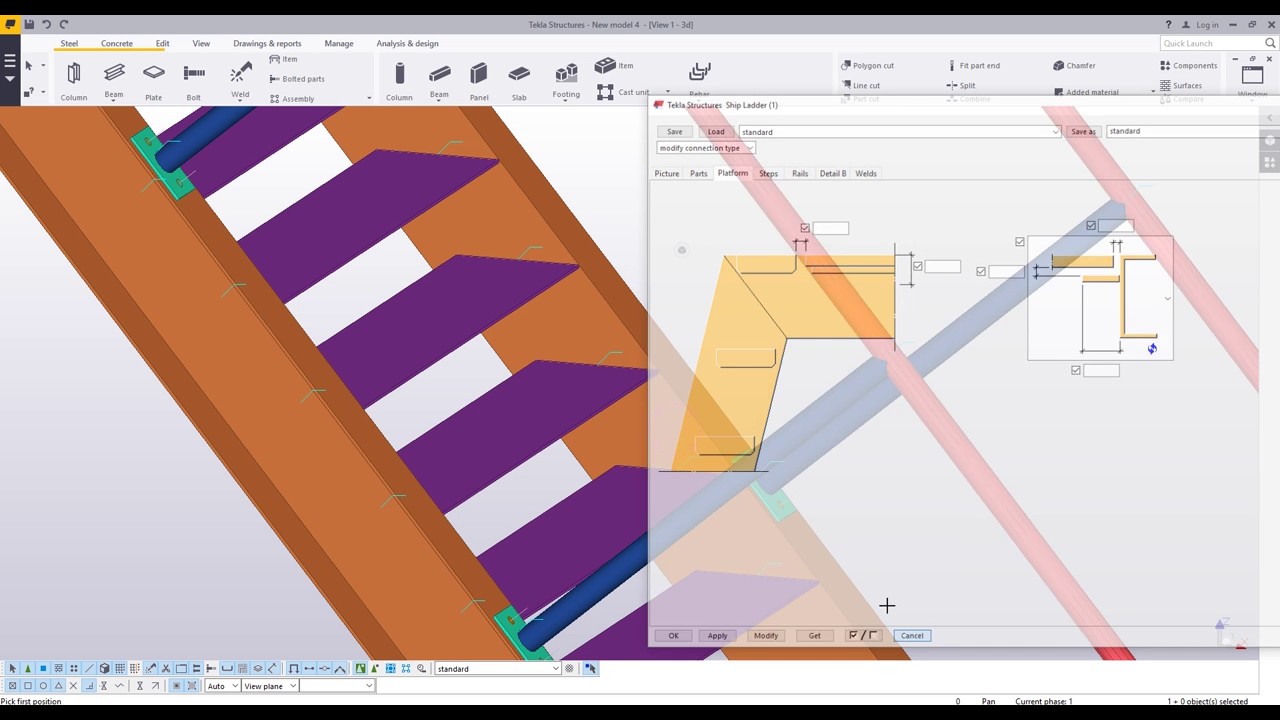Open the 'modify connection type' dropdown
This screenshot has width=1280, height=720.
point(706,148)
